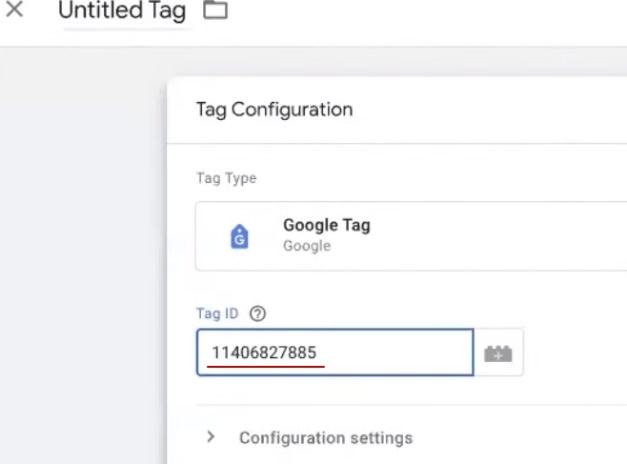This screenshot has height=464, width=627.
Task: Click the Configuration settings label
Action: pyautogui.click(x=325, y=438)
